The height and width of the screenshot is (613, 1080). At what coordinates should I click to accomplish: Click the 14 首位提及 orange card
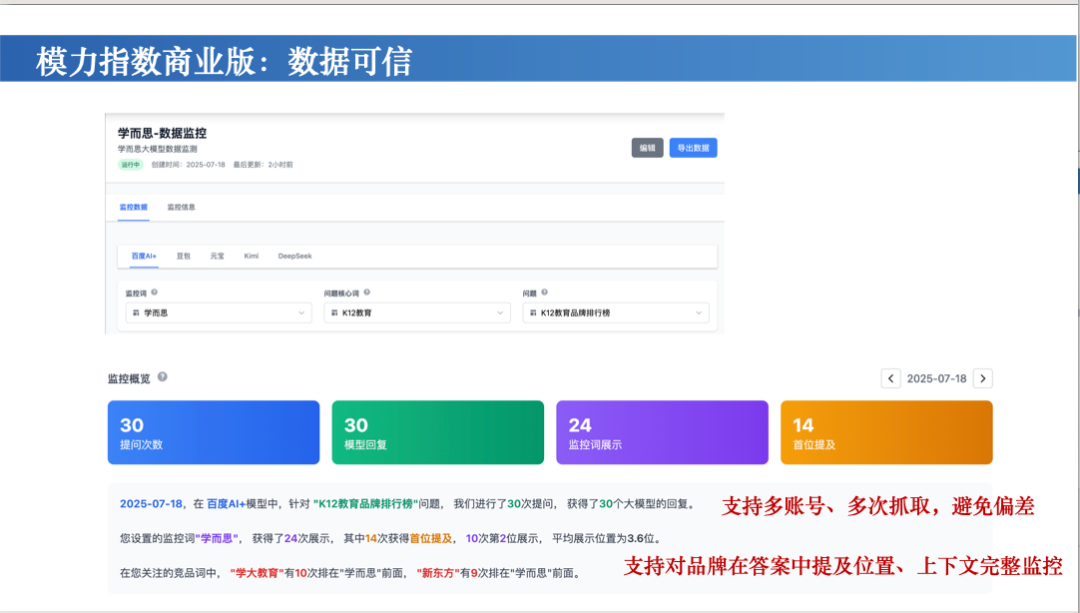point(886,433)
